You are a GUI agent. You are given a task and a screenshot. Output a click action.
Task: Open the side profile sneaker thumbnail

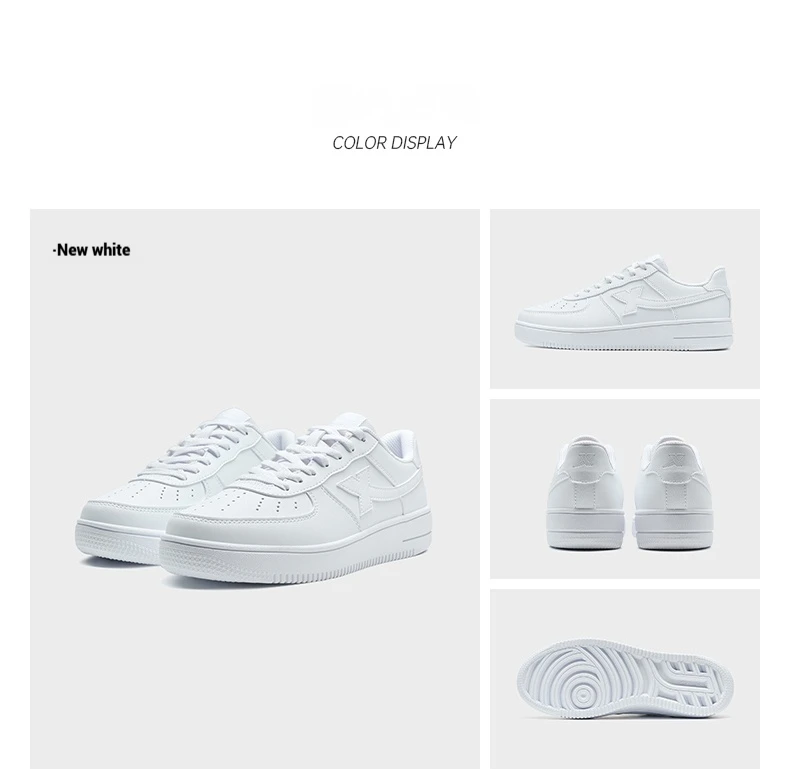625,299
